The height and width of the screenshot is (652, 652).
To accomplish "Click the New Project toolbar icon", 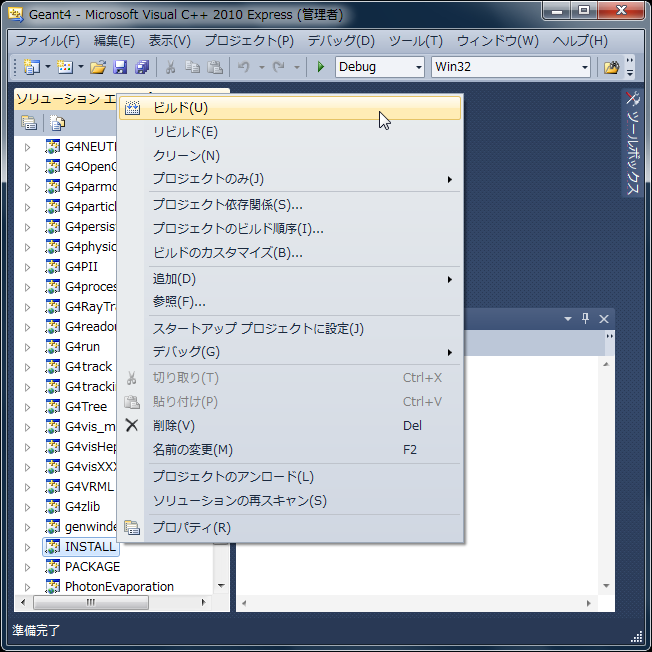I will tap(32, 67).
